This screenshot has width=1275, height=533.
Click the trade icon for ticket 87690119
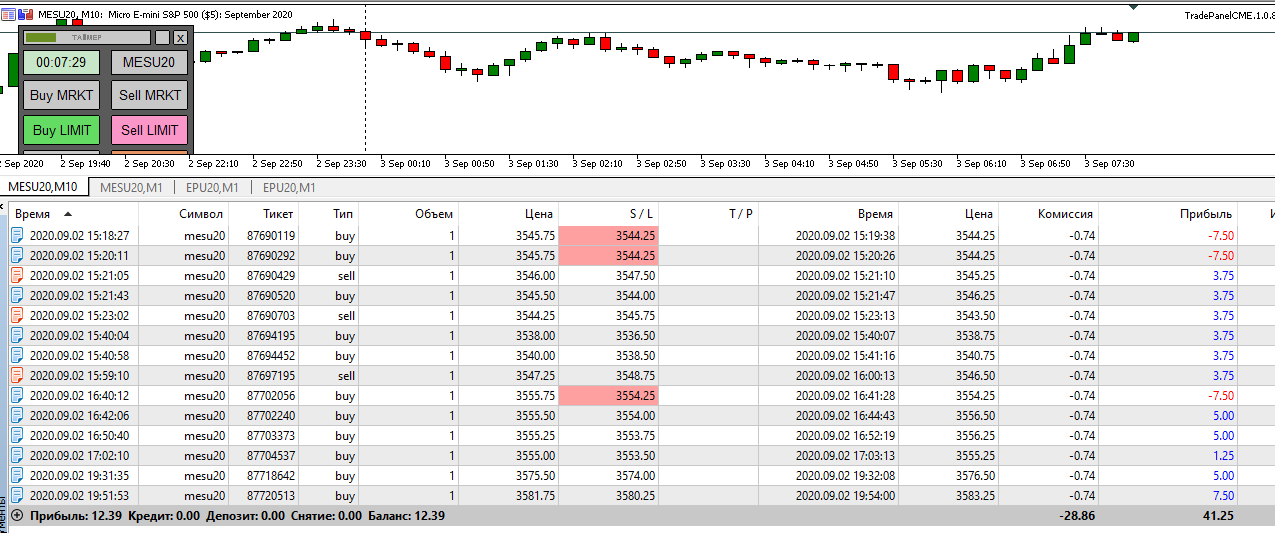17,235
